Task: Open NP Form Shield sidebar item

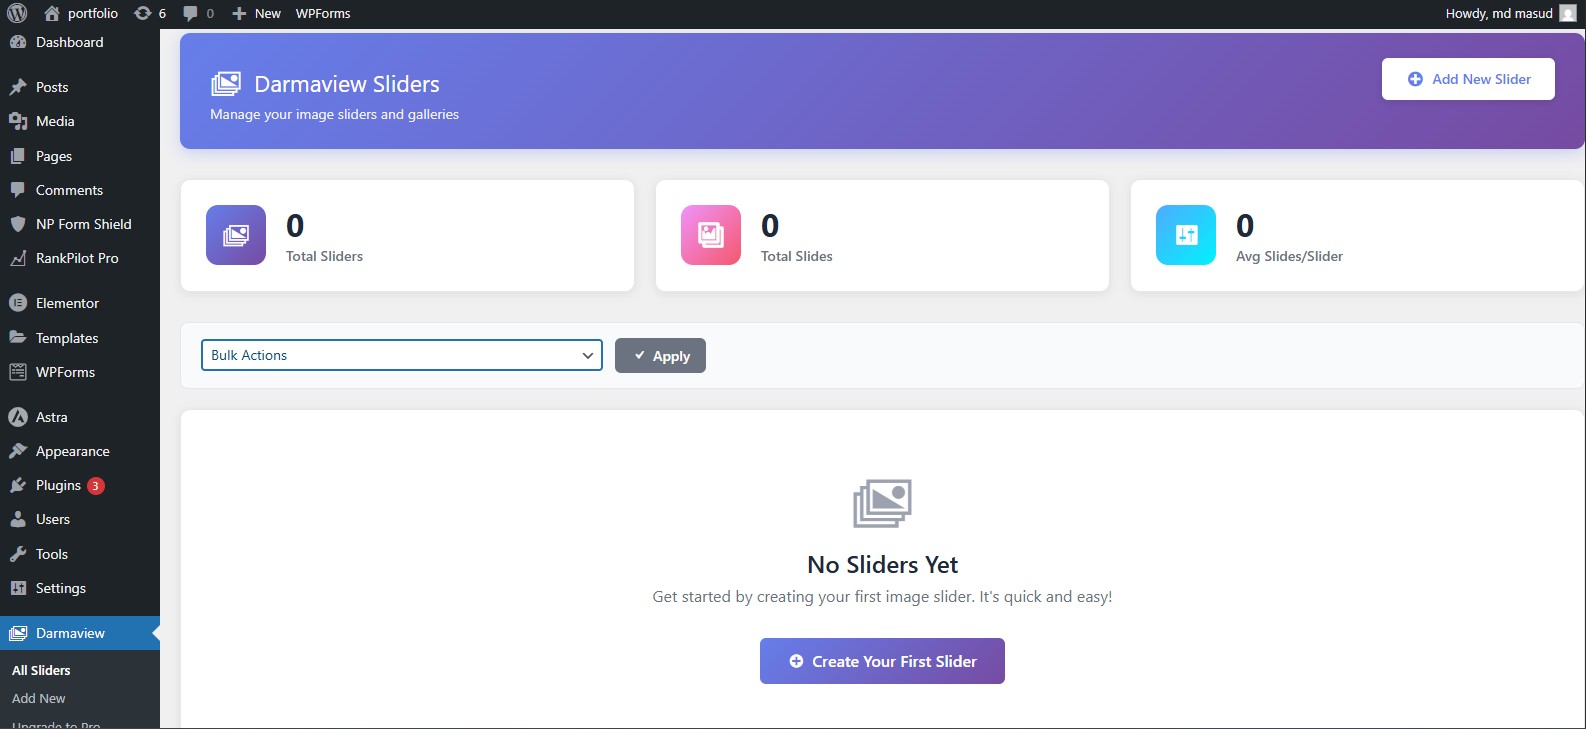Action: tap(83, 224)
